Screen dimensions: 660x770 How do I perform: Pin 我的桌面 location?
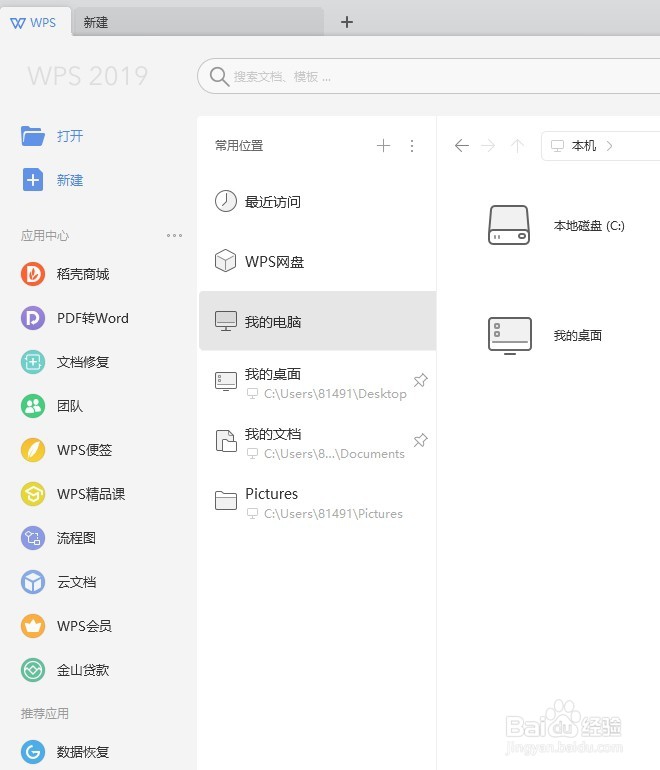pos(420,380)
